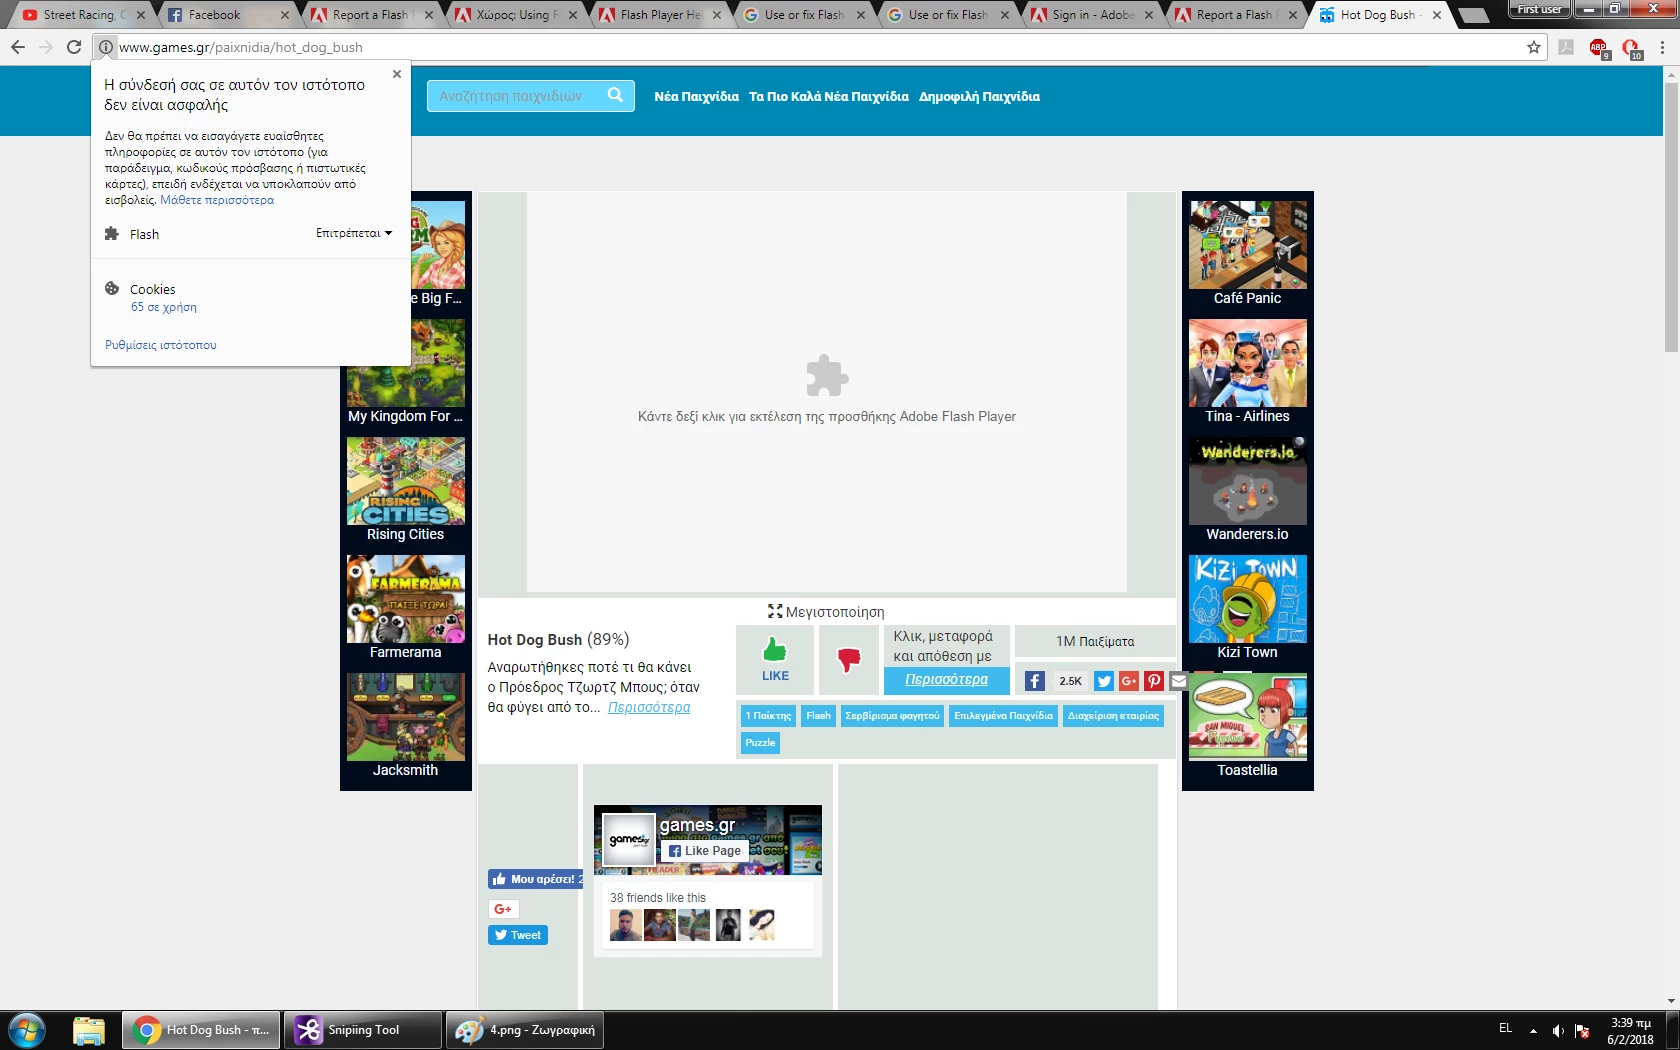1680x1050 pixels.
Task: Open Windows Explorer from the taskbar
Action: [x=88, y=1030]
